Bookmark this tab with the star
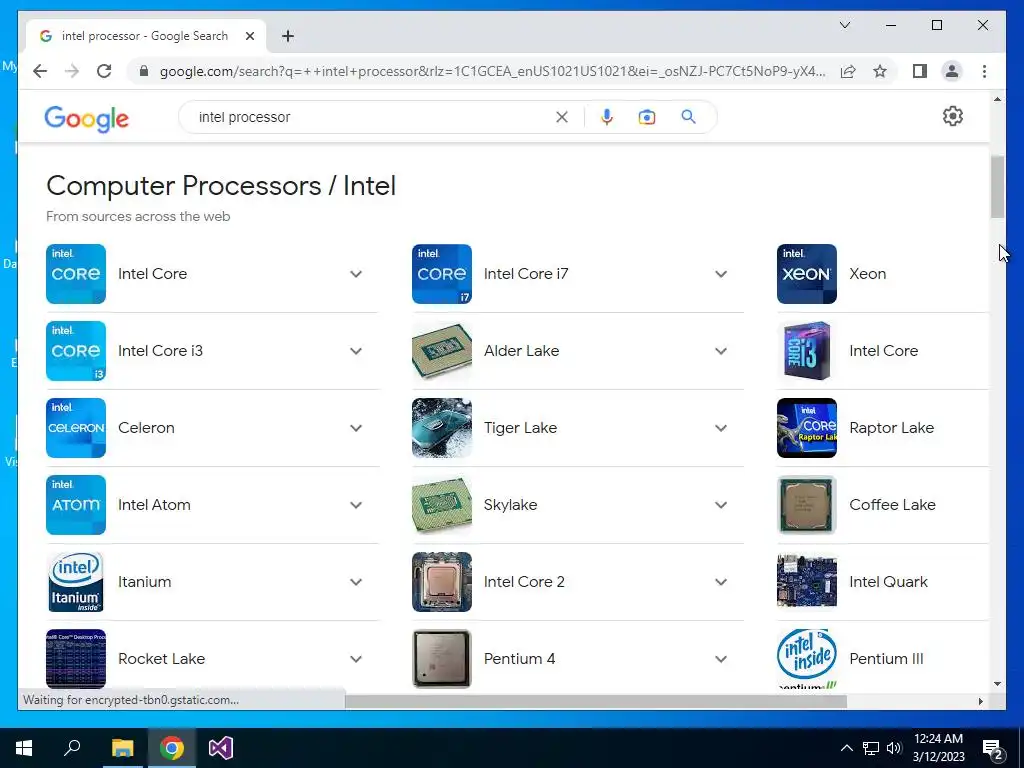Image resolution: width=1024 pixels, height=768 pixels. pos(880,71)
